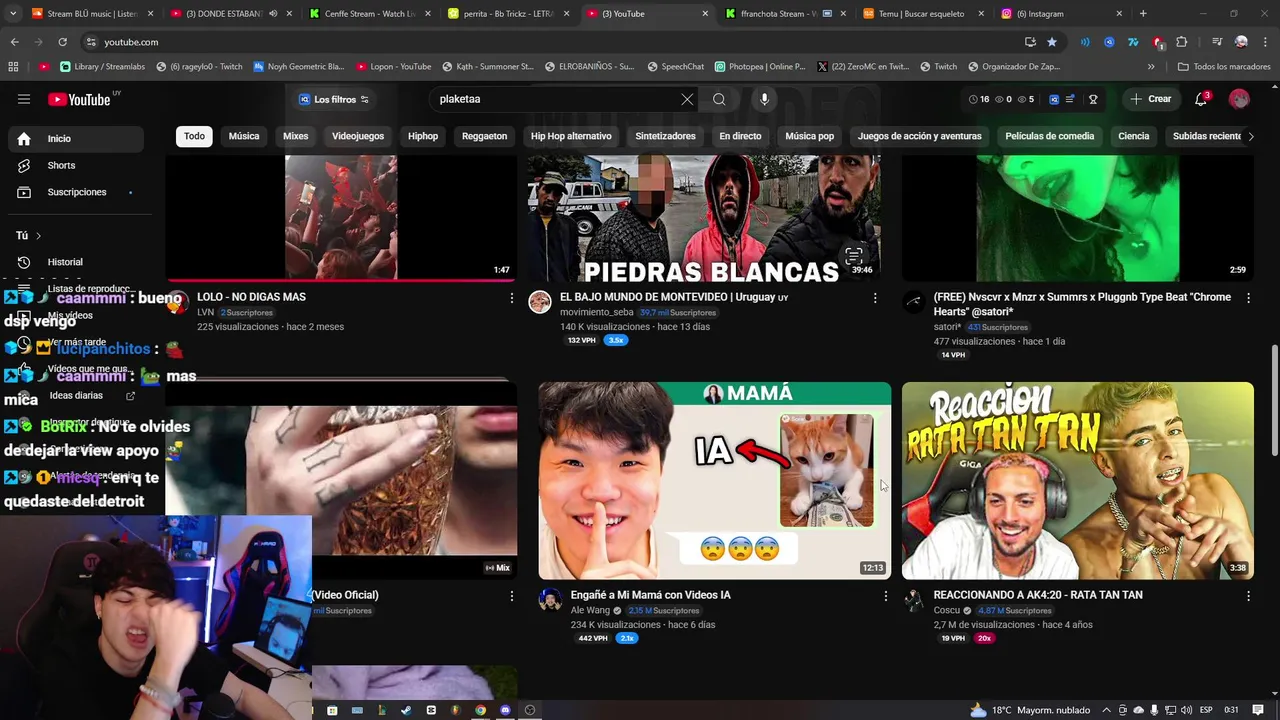Open the movimiento_seba channel avatar

(540, 302)
